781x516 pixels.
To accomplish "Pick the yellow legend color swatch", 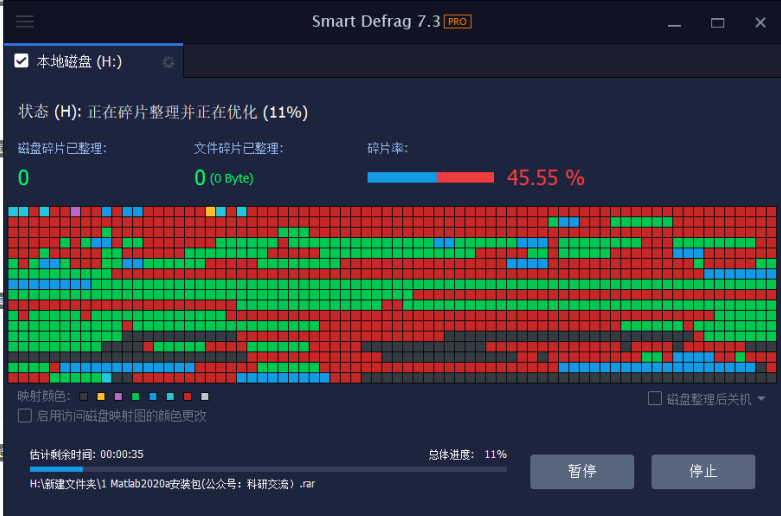I will click(x=101, y=396).
